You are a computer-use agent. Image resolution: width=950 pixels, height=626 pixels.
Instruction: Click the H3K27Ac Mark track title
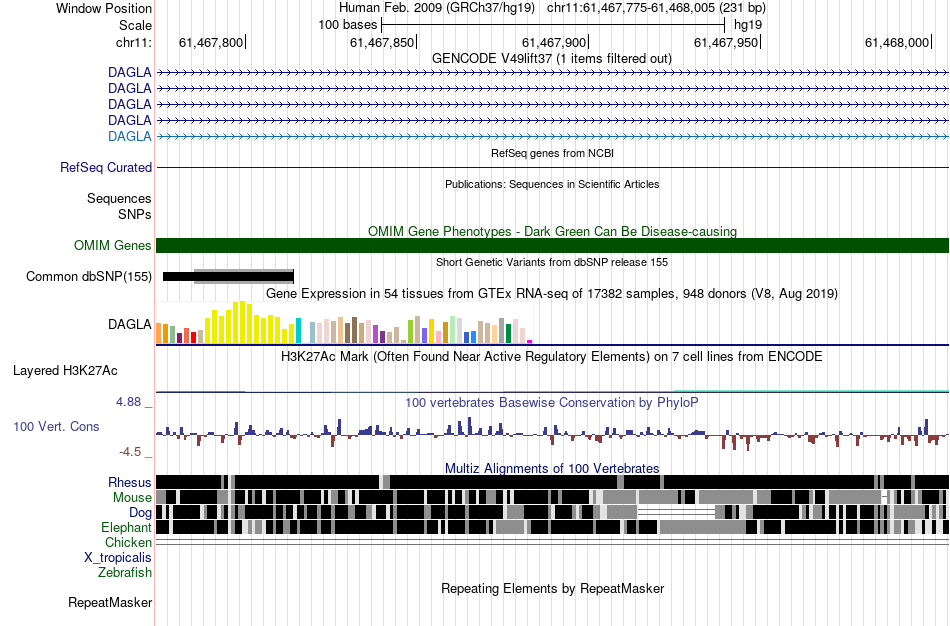(x=552, y=356)
